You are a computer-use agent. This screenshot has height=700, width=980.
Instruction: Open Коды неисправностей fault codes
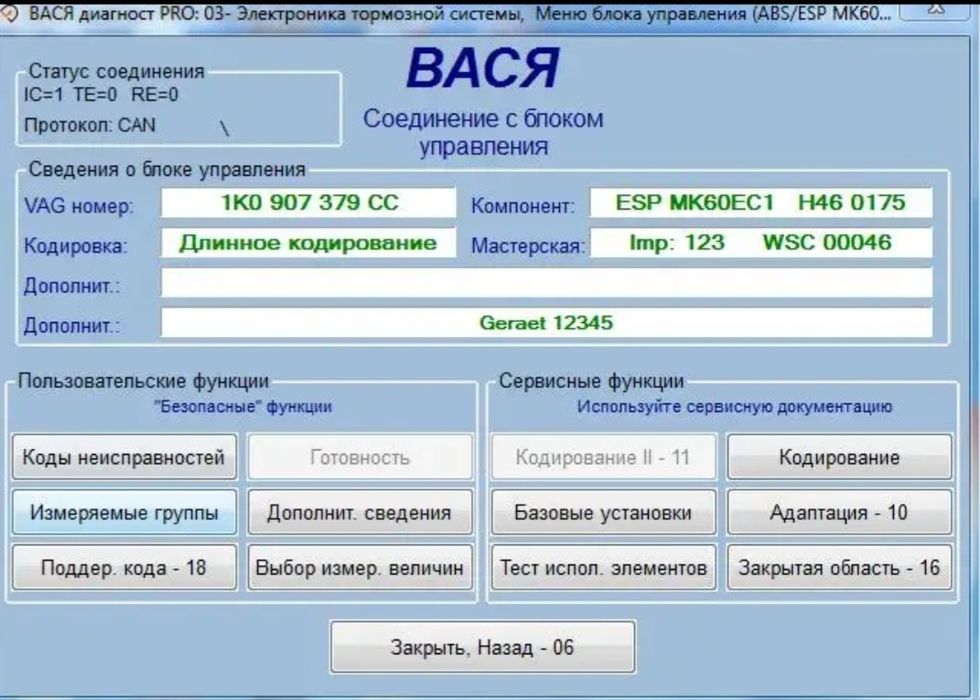click(x=124, y=457)
